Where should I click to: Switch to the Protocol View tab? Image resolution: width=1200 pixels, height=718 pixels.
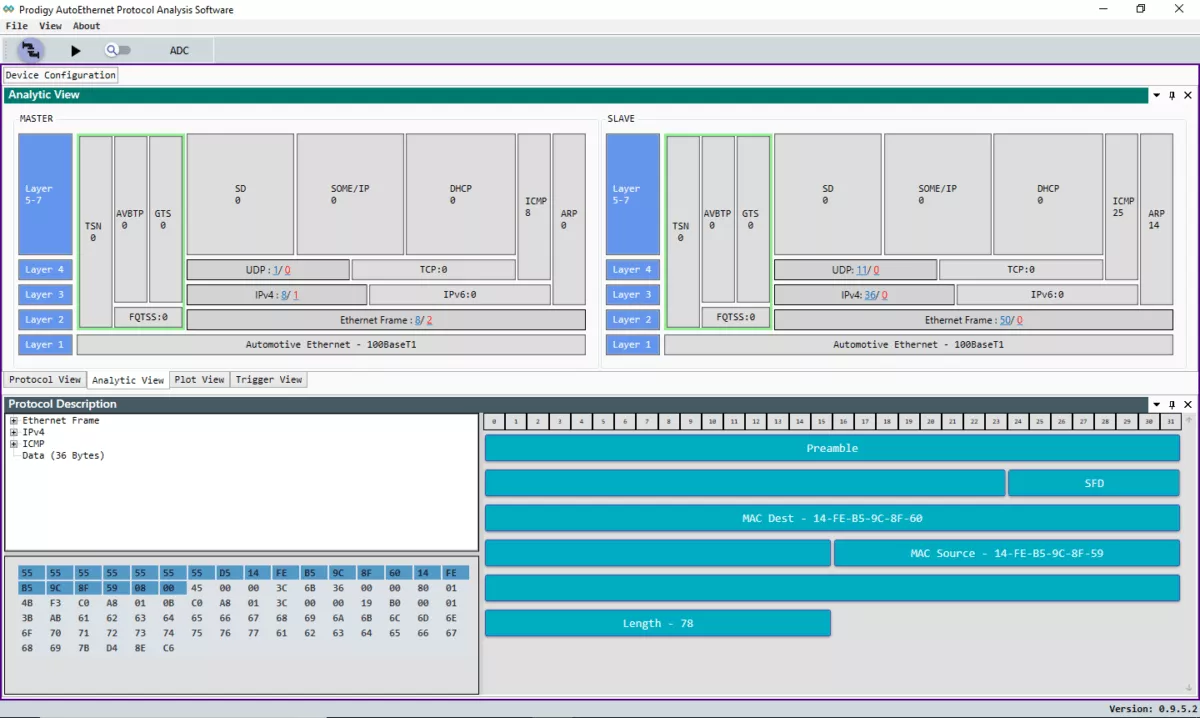tap(45, 380)
